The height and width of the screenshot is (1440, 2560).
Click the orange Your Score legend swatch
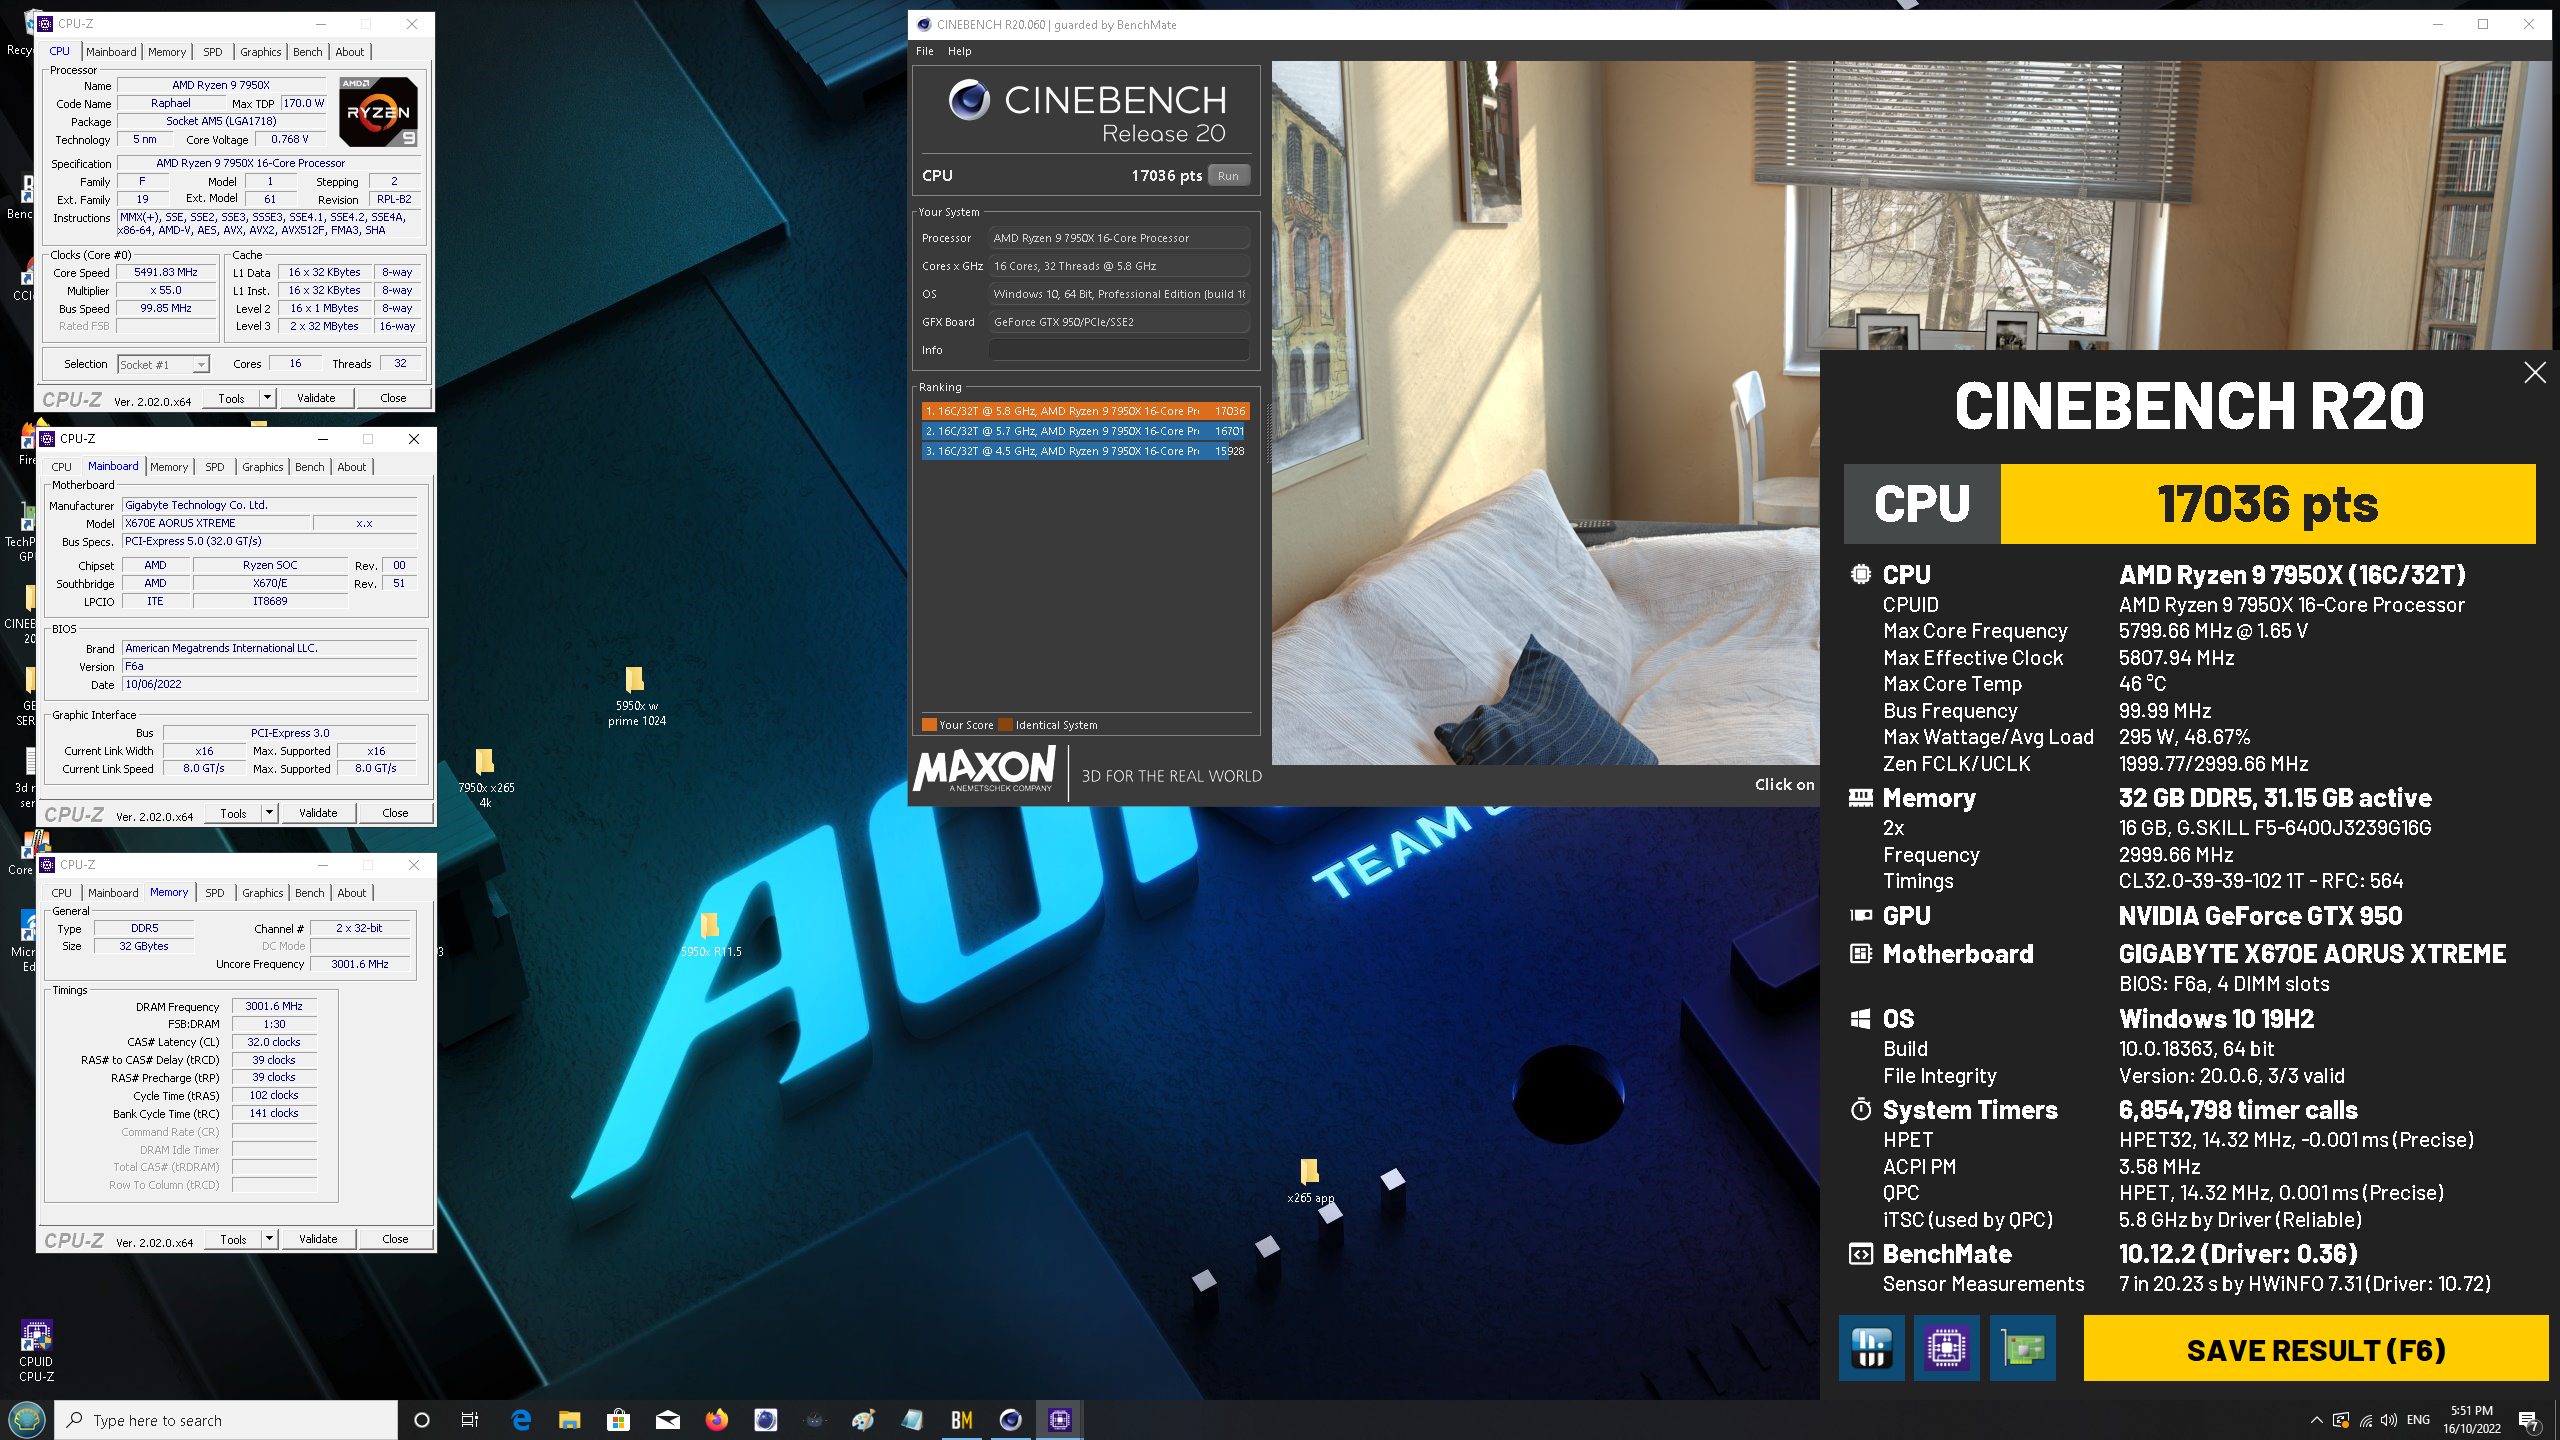pyautogui.click(x=929, y=725)
